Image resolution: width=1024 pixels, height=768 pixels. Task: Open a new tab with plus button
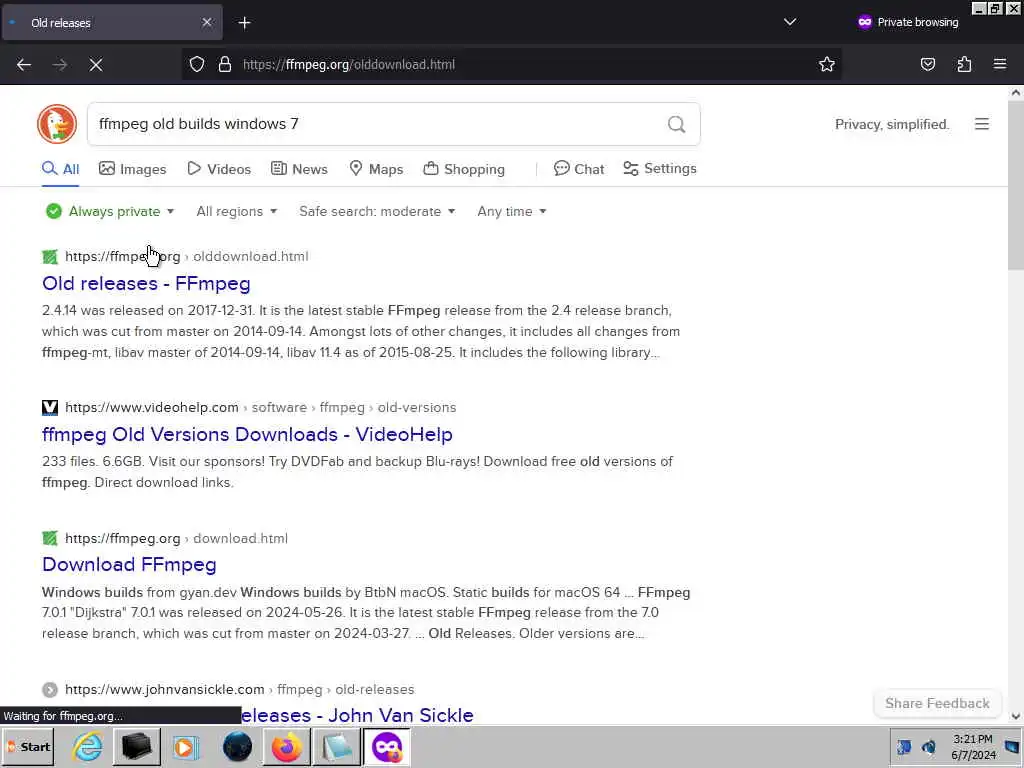244,23
